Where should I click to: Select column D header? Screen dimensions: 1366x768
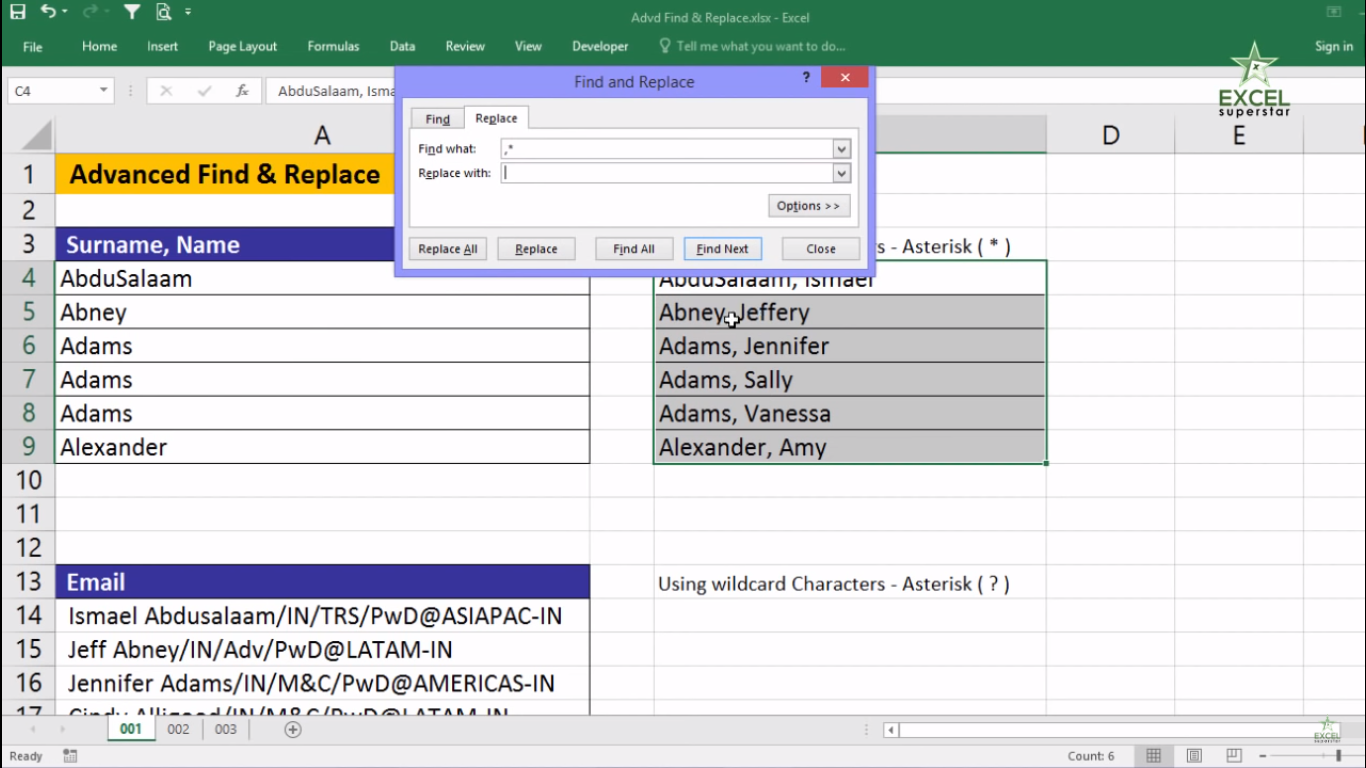[x=1110, y=135]
